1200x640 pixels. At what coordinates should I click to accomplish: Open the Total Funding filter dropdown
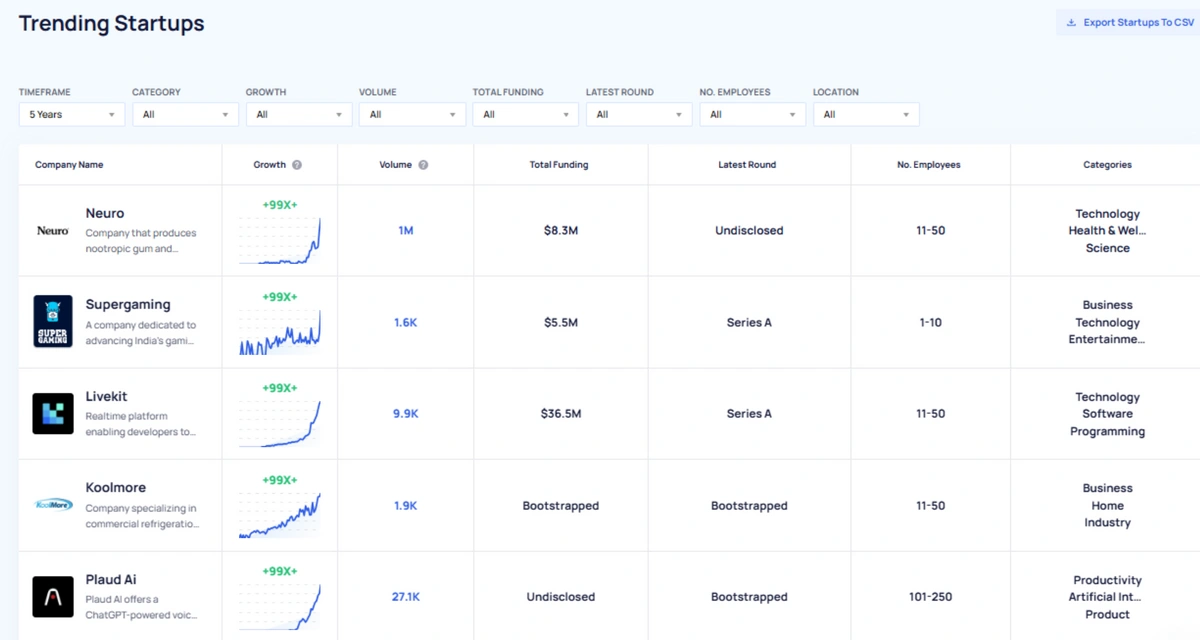coord(526,115)
